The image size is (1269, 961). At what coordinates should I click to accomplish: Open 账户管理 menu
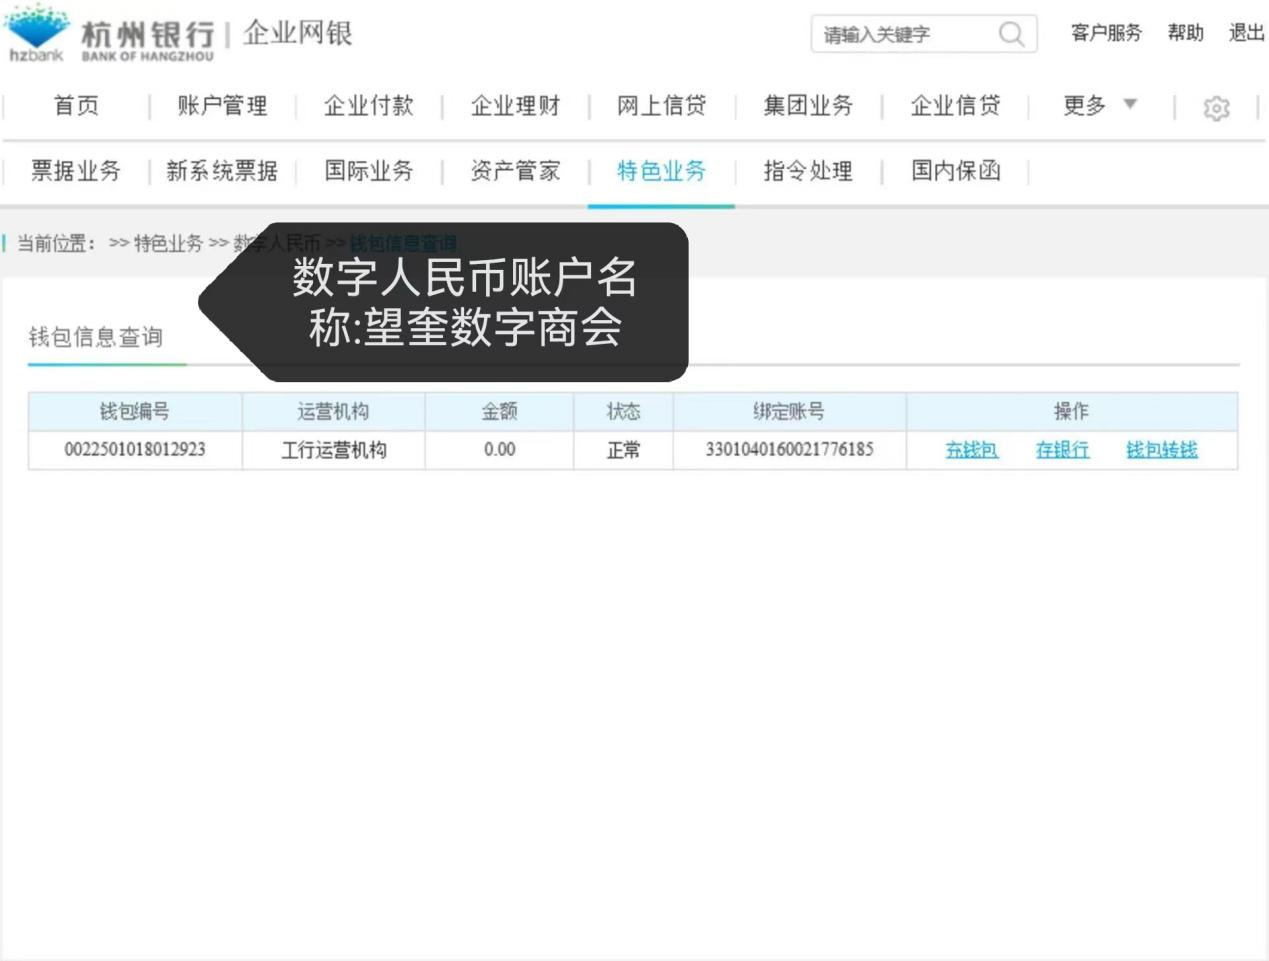tap(222, 106)
